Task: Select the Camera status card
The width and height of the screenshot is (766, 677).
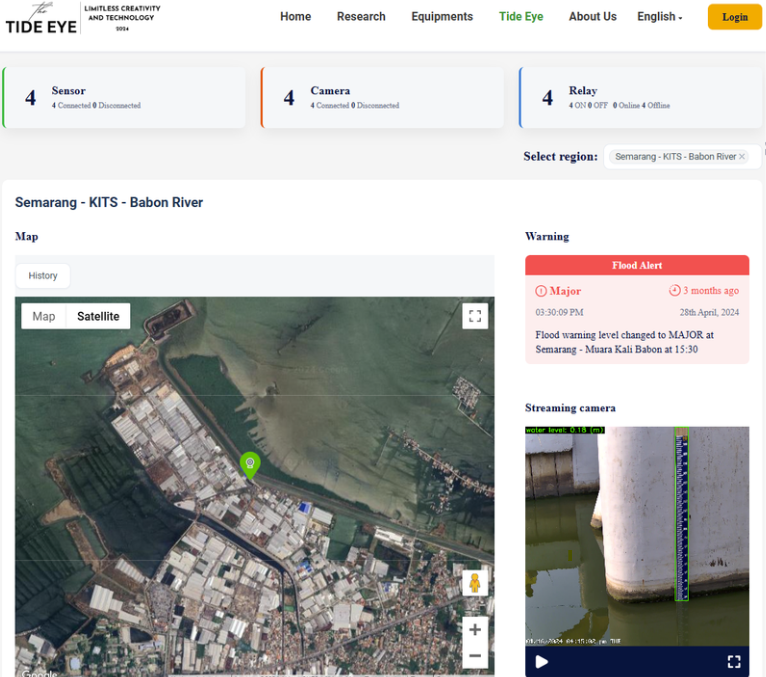Action: click(382, 97)
